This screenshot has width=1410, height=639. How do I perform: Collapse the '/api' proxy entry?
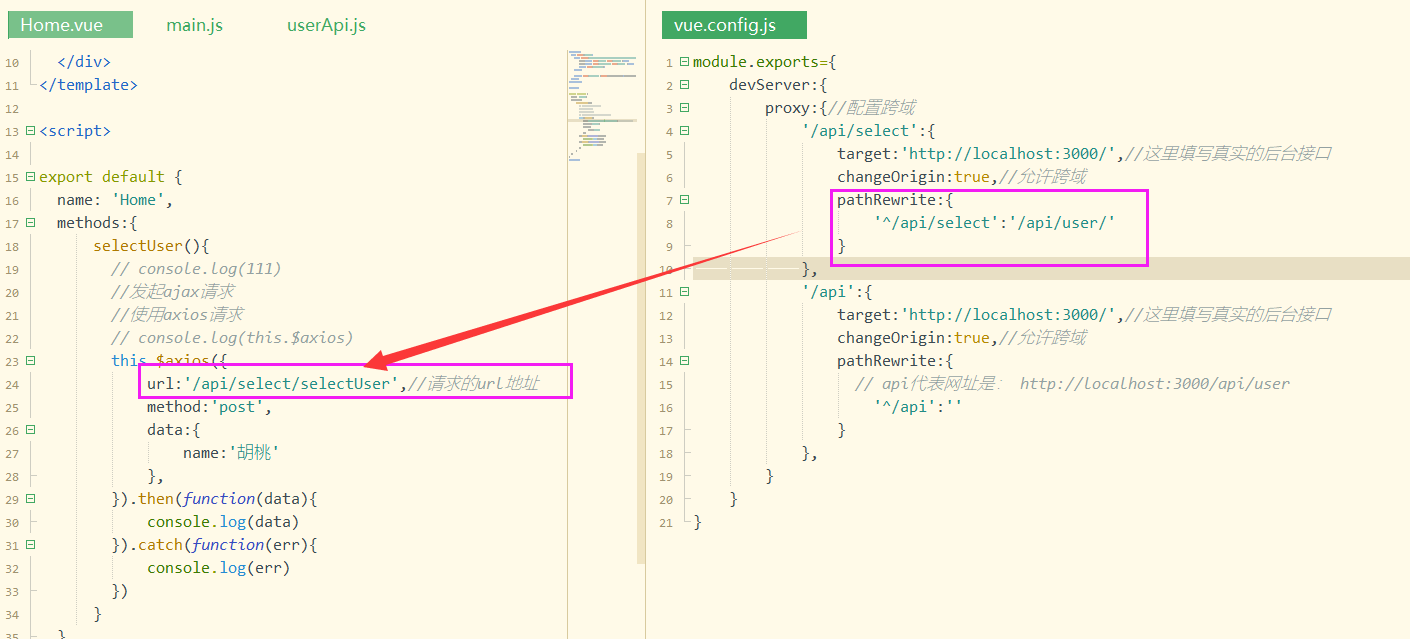click(x=684, y=291)
